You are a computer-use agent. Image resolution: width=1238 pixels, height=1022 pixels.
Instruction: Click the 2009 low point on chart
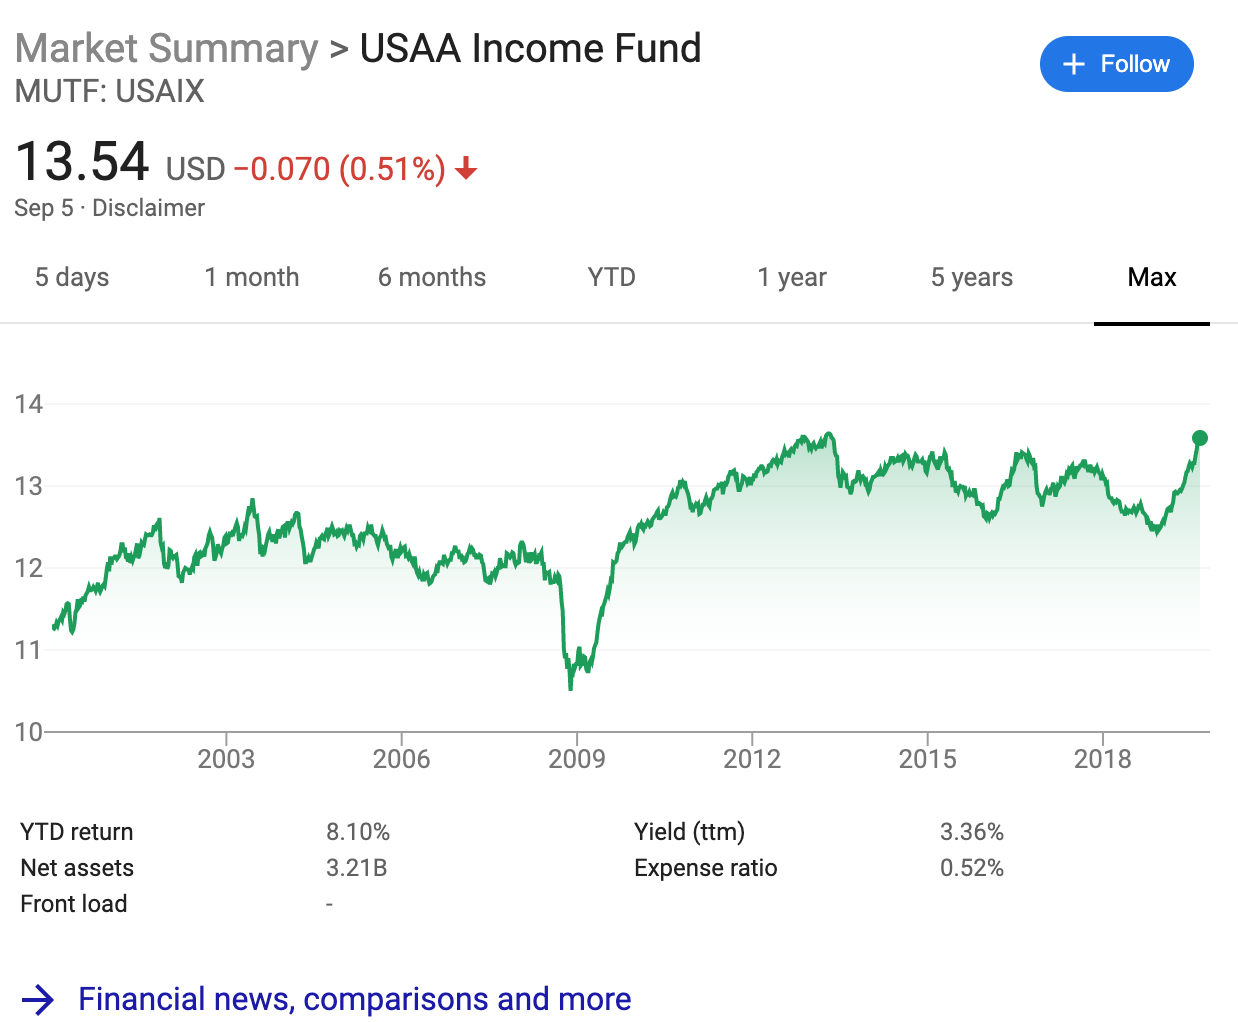pos(570,687)
